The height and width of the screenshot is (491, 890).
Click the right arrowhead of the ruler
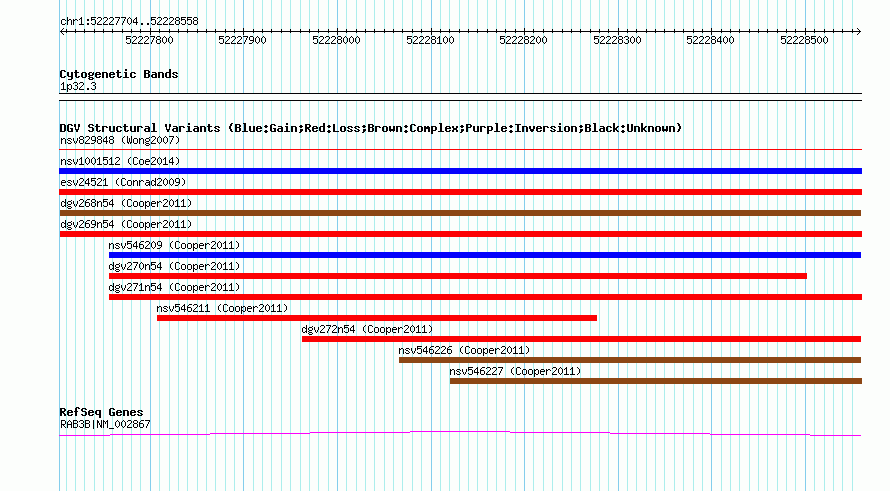point(858,32)
